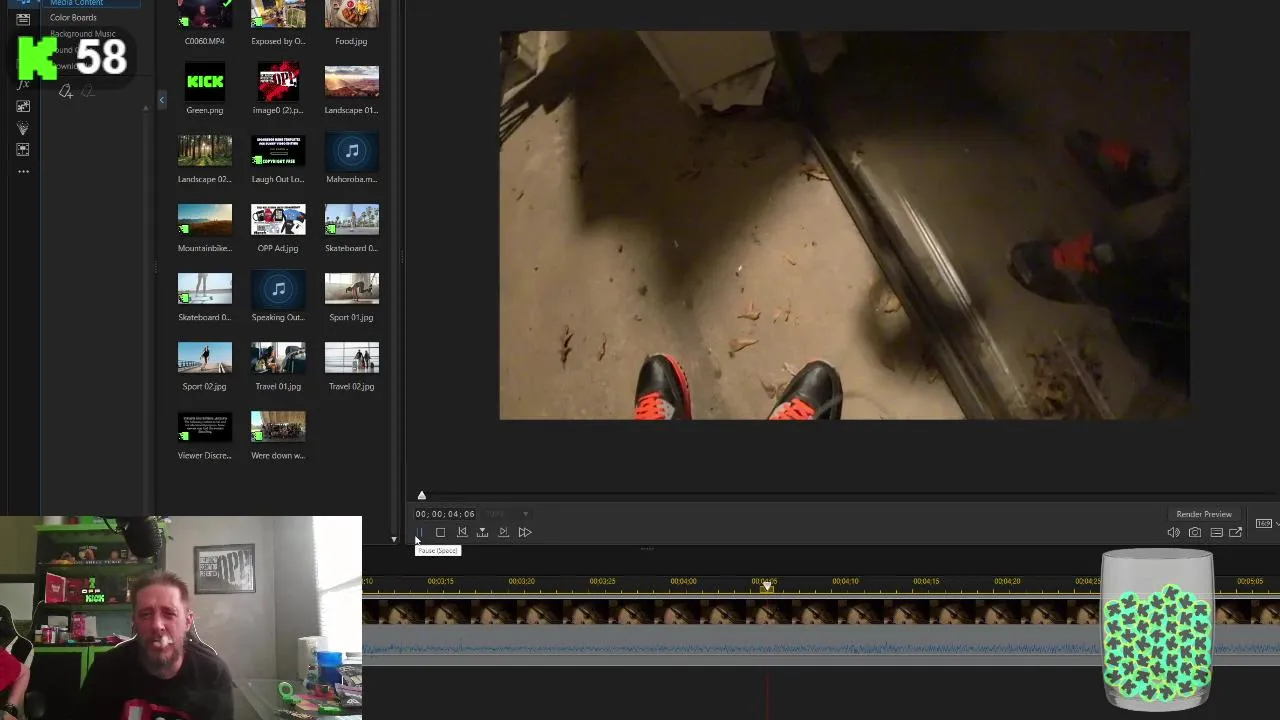Step to previous frame
Viewport: 1280px width, 720px height.
[x=461, y=532]
